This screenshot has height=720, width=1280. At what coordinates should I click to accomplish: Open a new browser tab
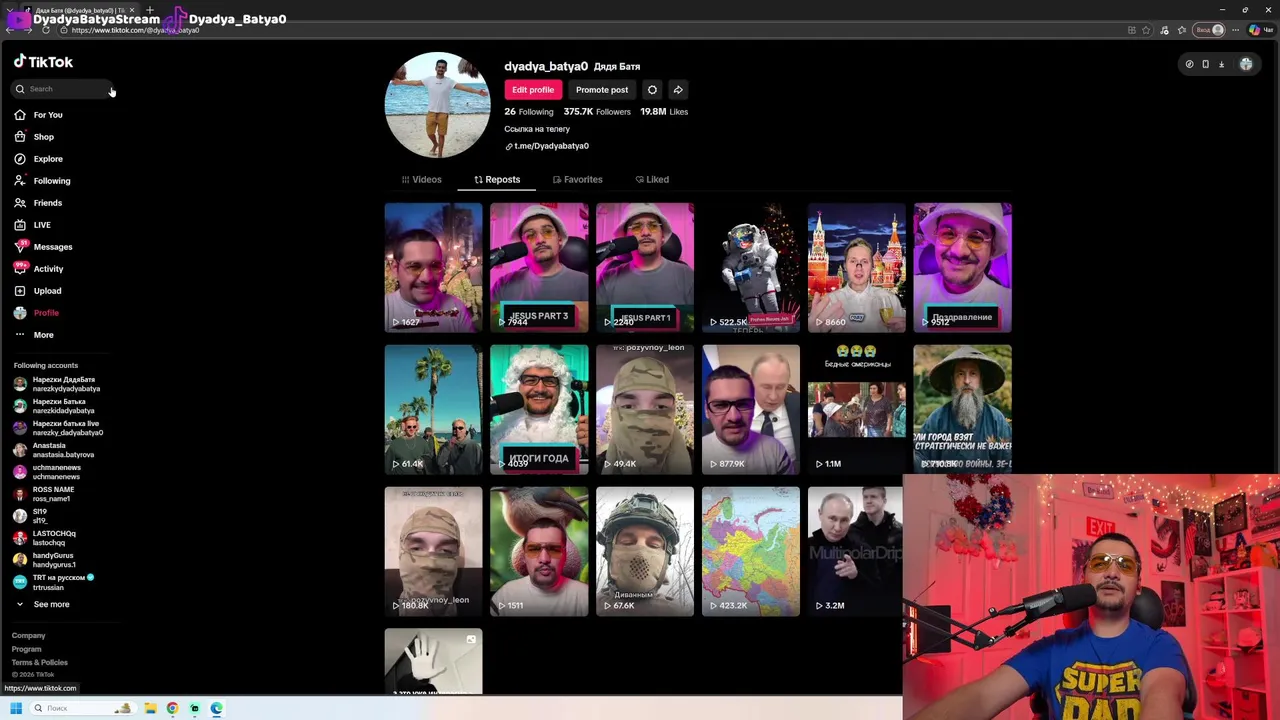click(x=149, y=10)
